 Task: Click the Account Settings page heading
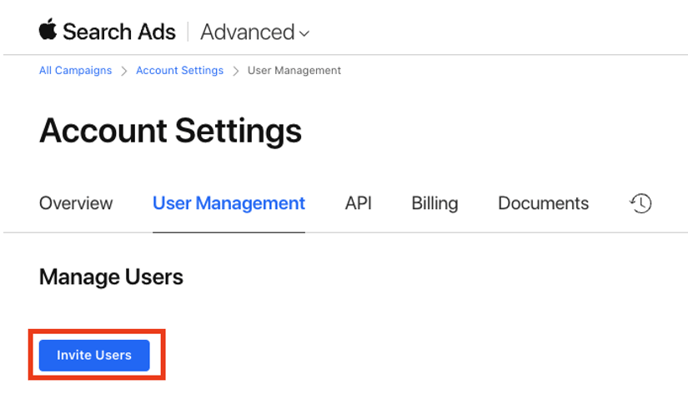tap(170, 131)
